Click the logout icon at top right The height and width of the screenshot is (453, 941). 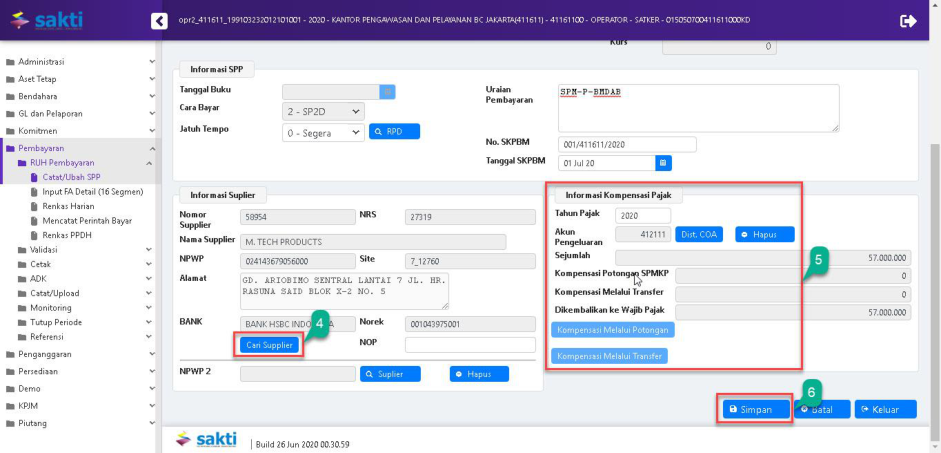[908, 21]
